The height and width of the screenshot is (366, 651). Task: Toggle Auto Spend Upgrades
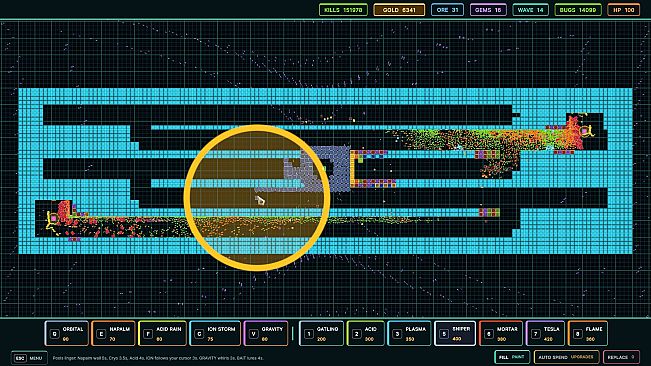pyautogui.click(x=566, y=357)
